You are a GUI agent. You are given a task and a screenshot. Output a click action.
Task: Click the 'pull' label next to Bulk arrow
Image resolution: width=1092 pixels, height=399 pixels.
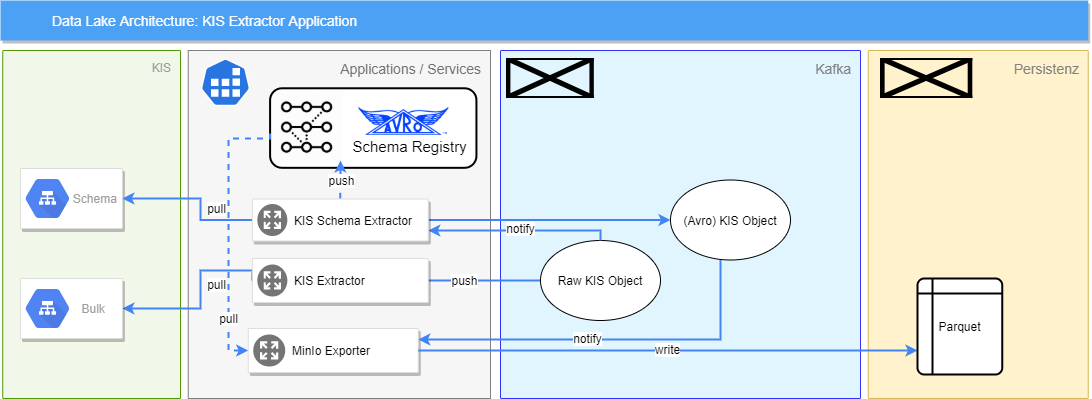(217, 285)
